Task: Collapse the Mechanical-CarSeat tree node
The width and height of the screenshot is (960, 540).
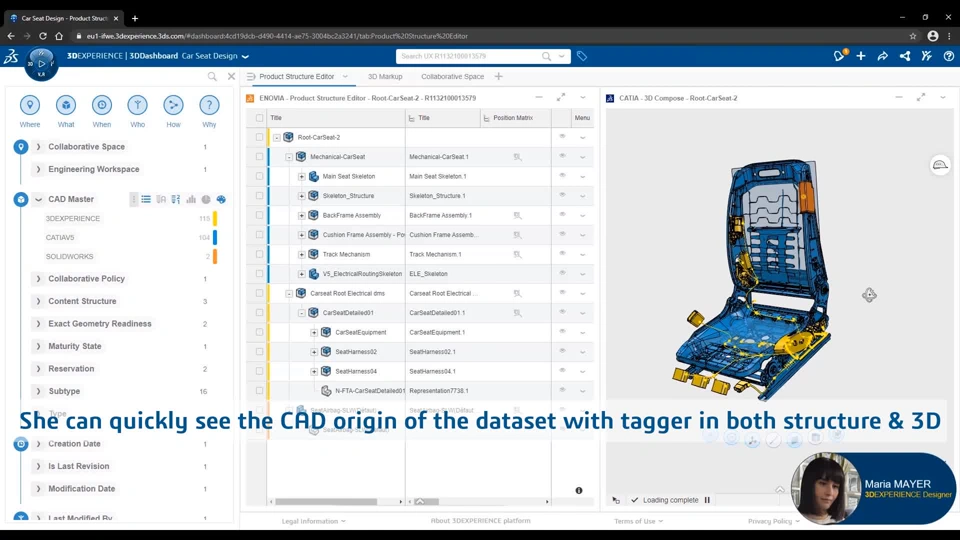Action: 289,157
